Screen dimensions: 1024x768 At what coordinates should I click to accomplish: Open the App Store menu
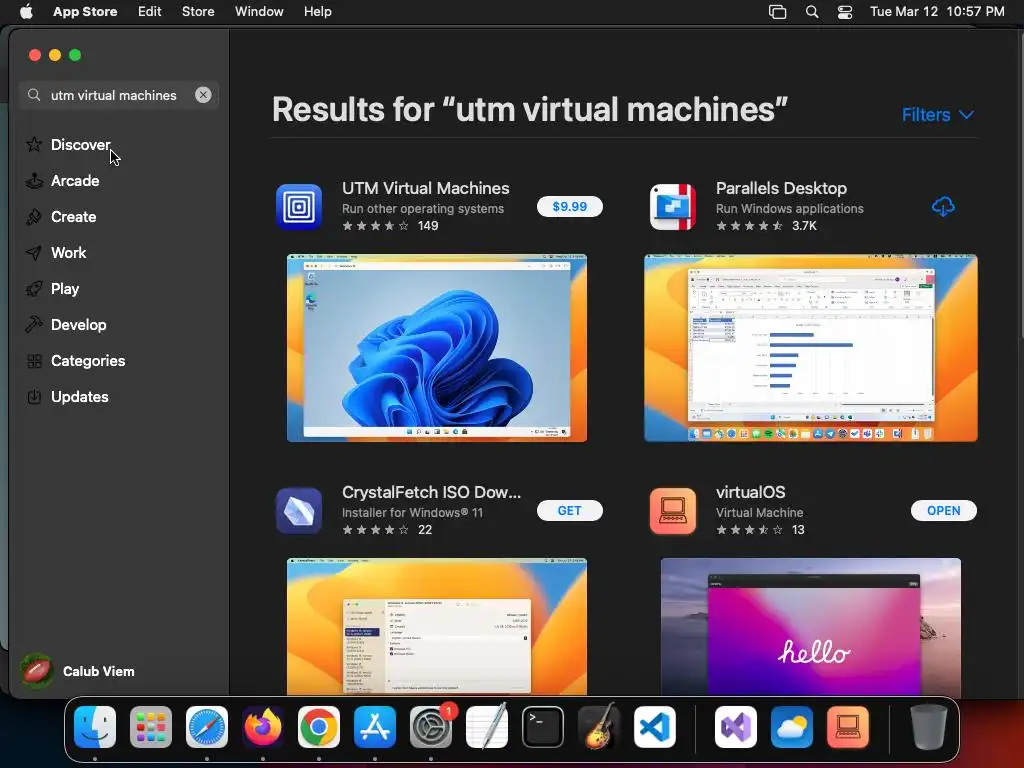point(85,12)
